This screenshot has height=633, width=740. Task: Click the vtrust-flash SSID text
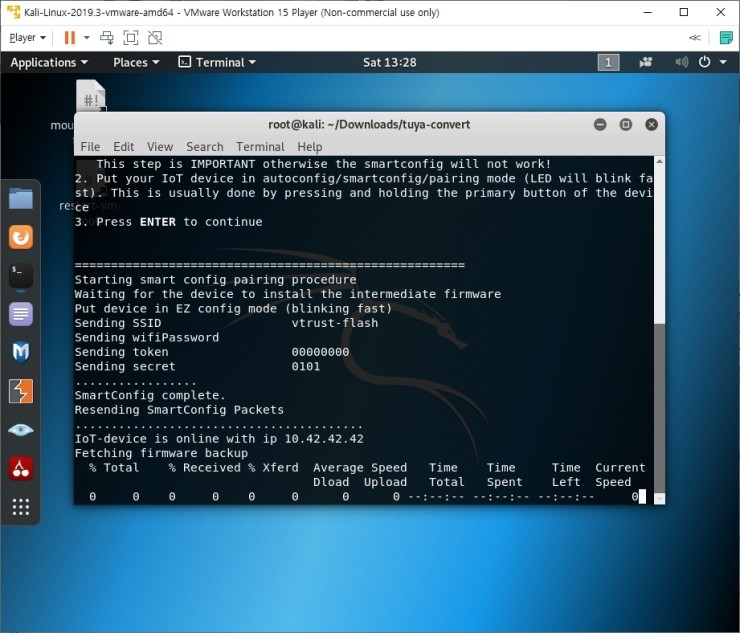click(335, 323)
